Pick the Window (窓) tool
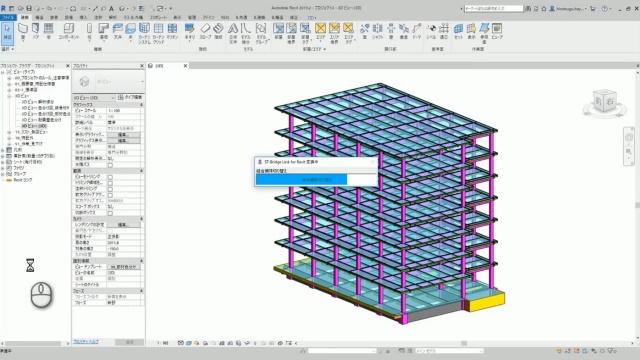This screenshot has width=640, height=360. click(49, 31)
